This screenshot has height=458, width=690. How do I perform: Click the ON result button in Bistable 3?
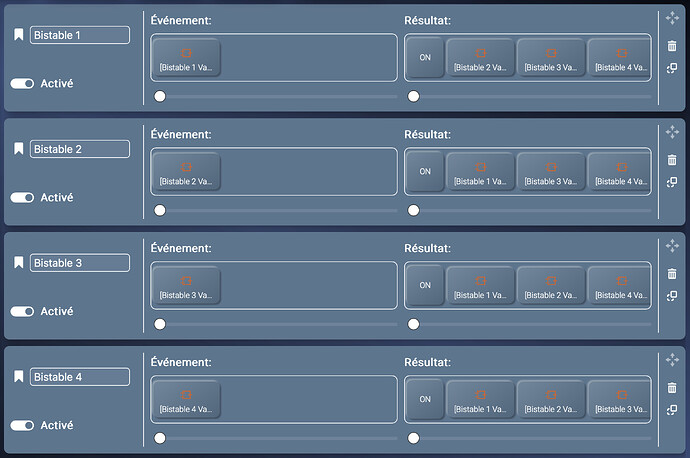(425, 286)
